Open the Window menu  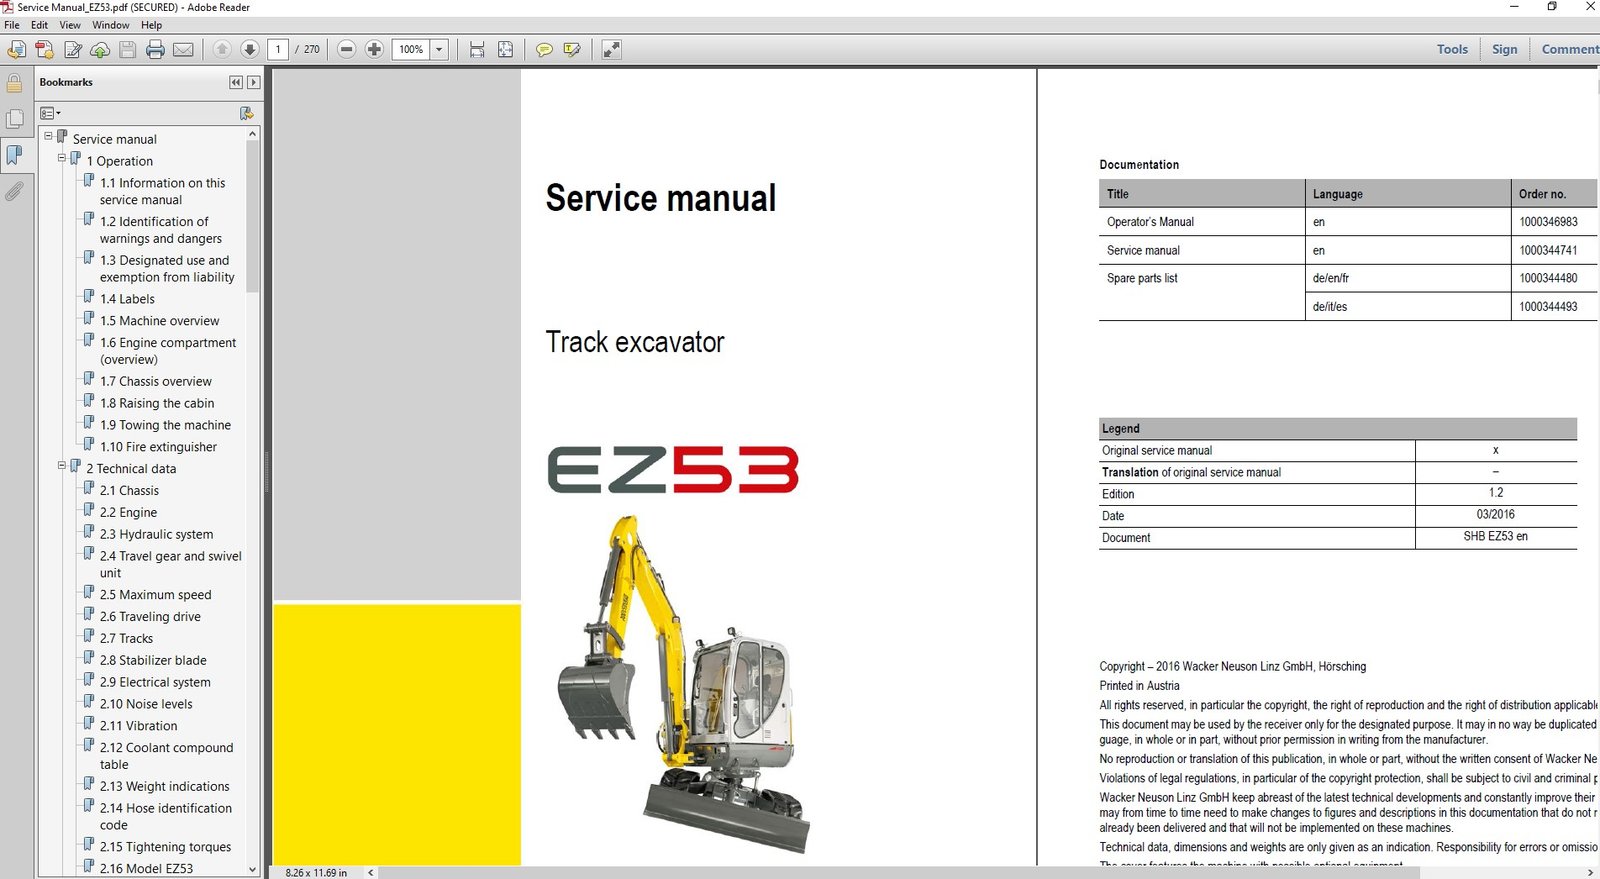110,25
